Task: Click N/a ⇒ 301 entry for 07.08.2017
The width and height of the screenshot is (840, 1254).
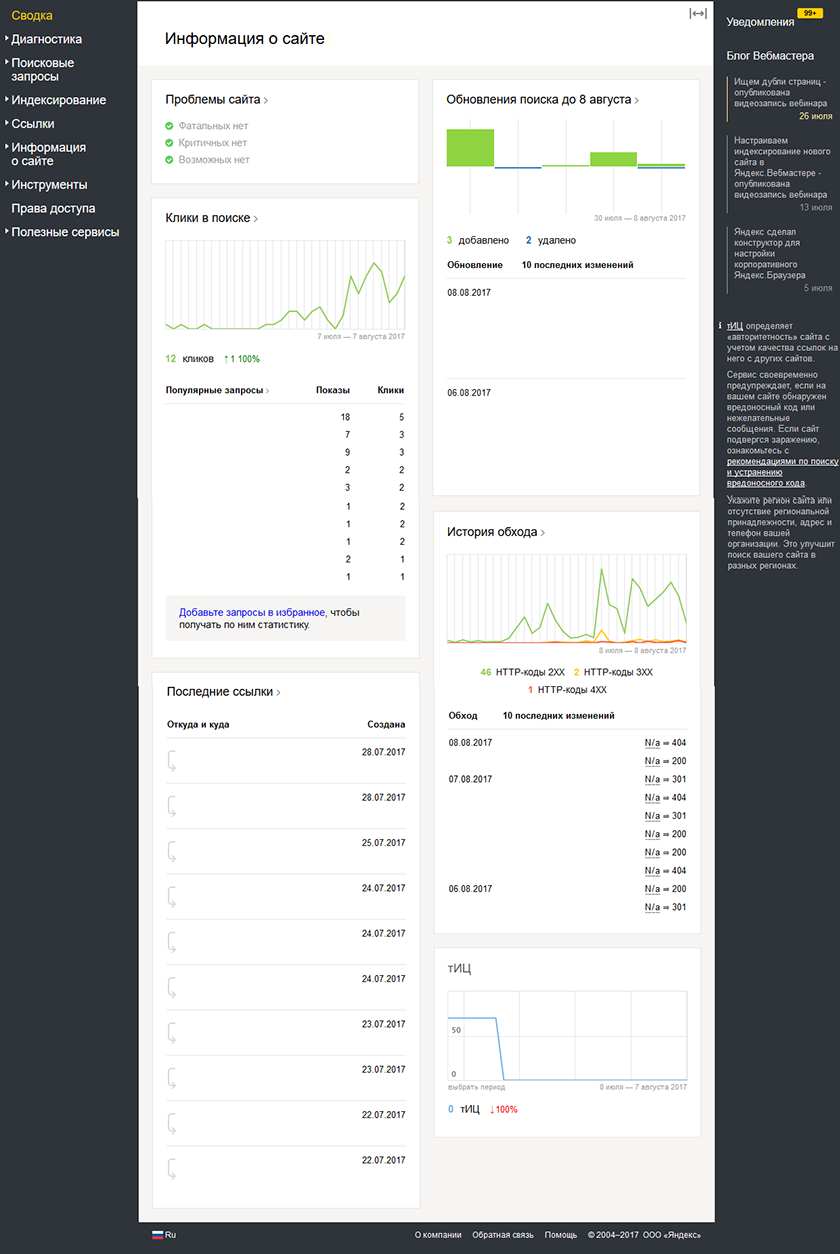Action: [666, 779]
